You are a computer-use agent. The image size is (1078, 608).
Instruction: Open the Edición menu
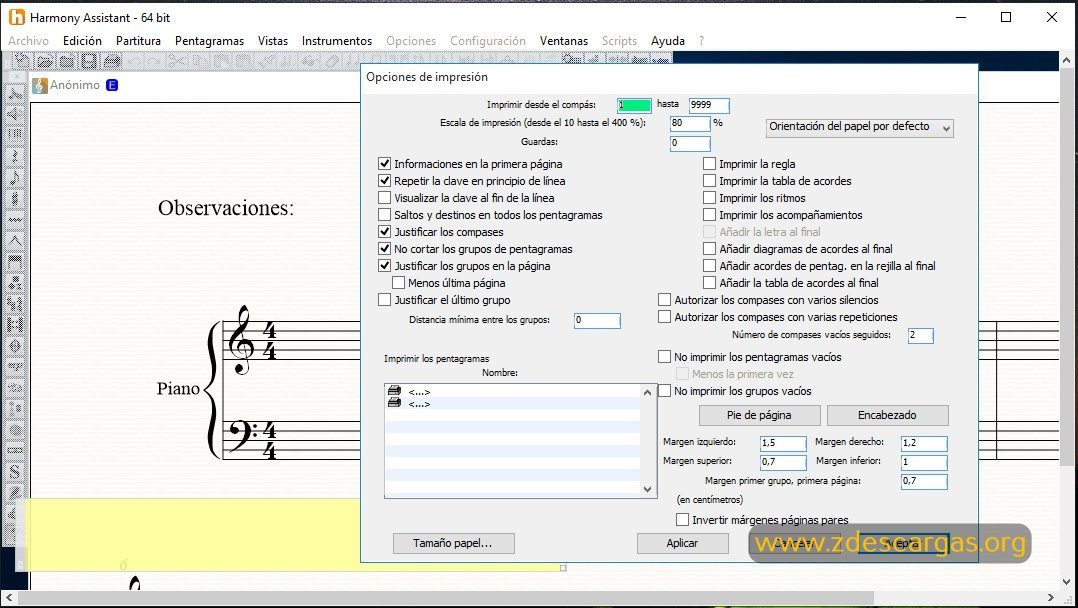pyautogui.click(x=82, y=41)
